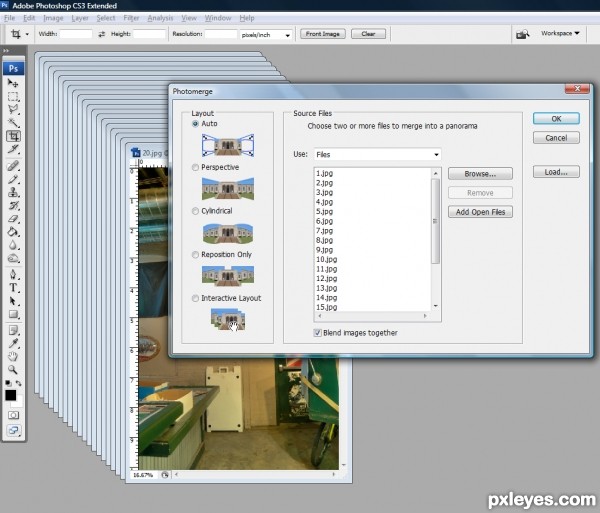Choose the Interactive Layout option
The height and width of the screenshot is (513, 600).
pyautogui.click(x=195, y=298)
